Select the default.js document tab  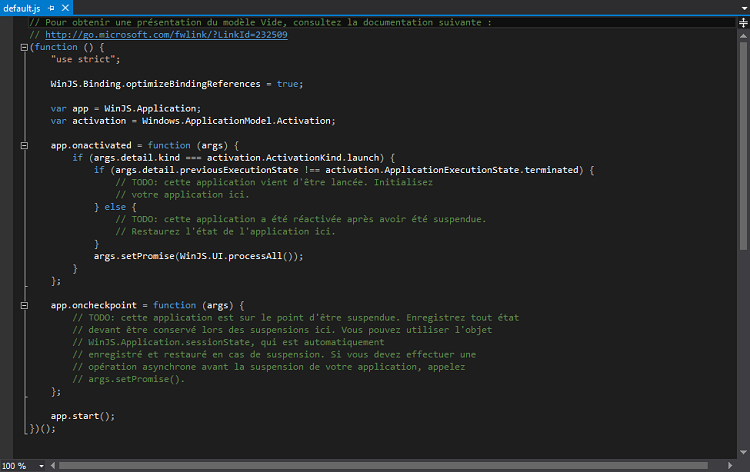tap(22, 7)
